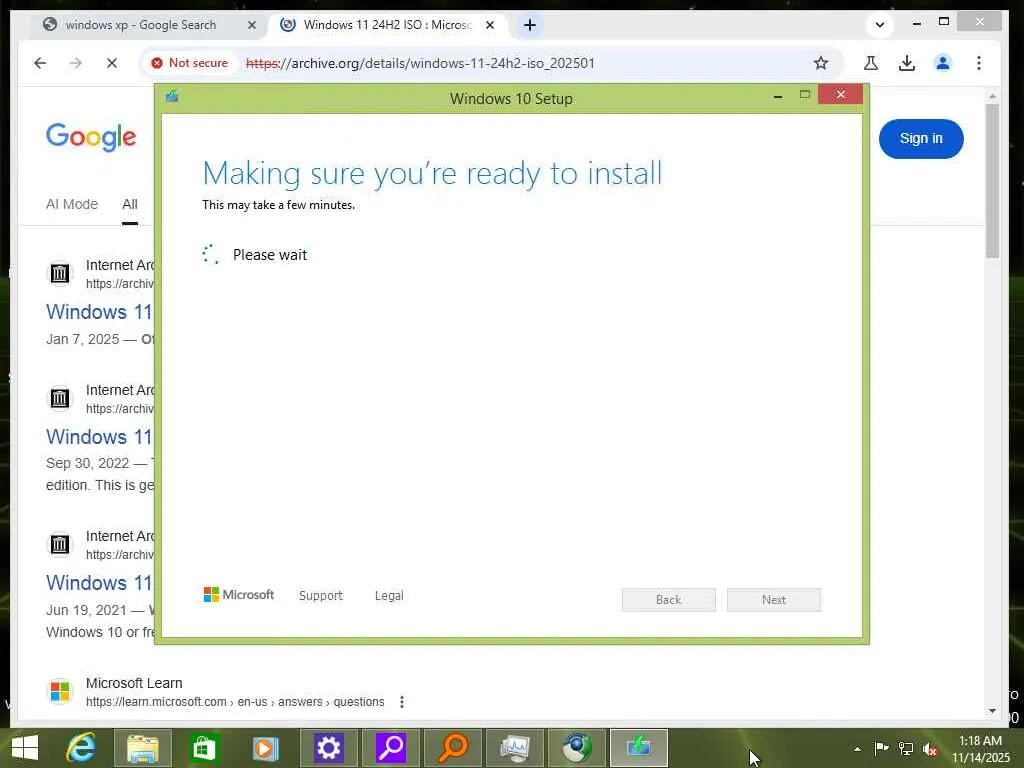1024x768 pixels.
Task: Click the Windows 10 Setup title icon
Action: pyautogui.click(x=172, y=97)
